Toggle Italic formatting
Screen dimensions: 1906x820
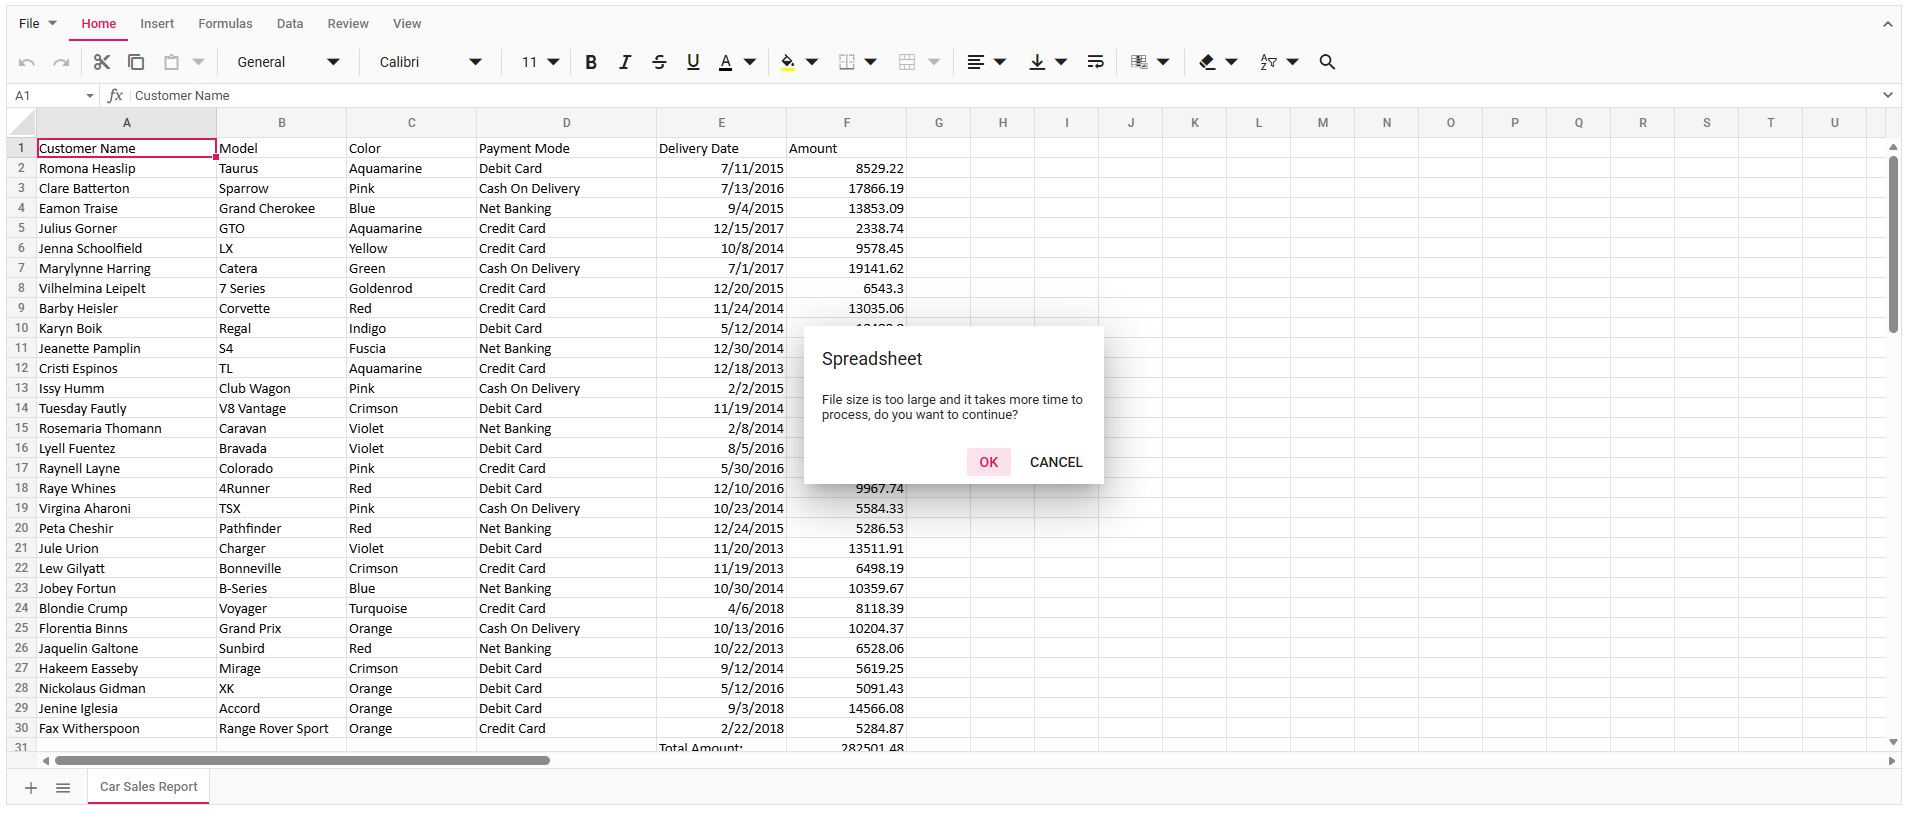pyautogui.click(x=625, y=62)
